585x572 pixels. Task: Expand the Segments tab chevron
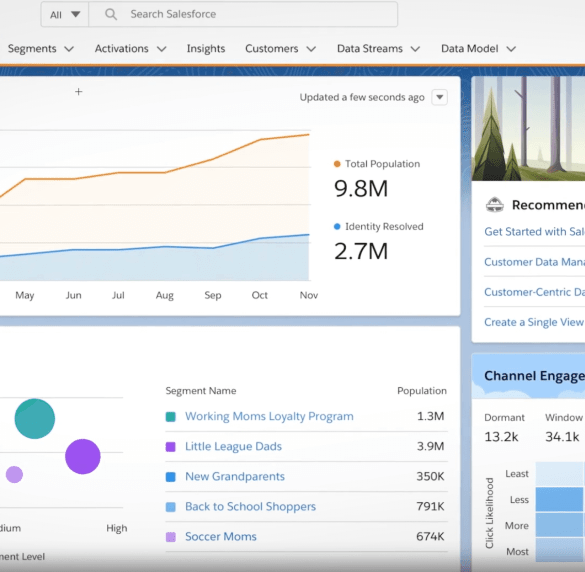click(69, 49)
